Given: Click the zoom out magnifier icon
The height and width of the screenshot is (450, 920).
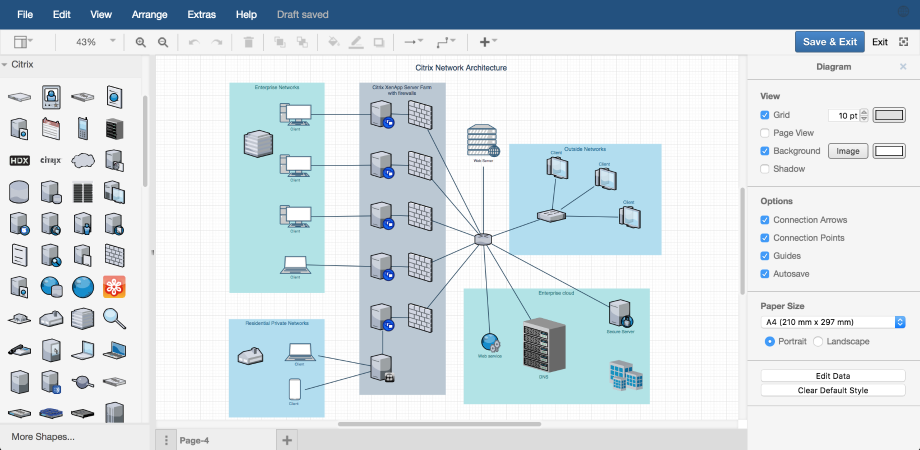Looking at the screenshot, I should click(163, 42).
